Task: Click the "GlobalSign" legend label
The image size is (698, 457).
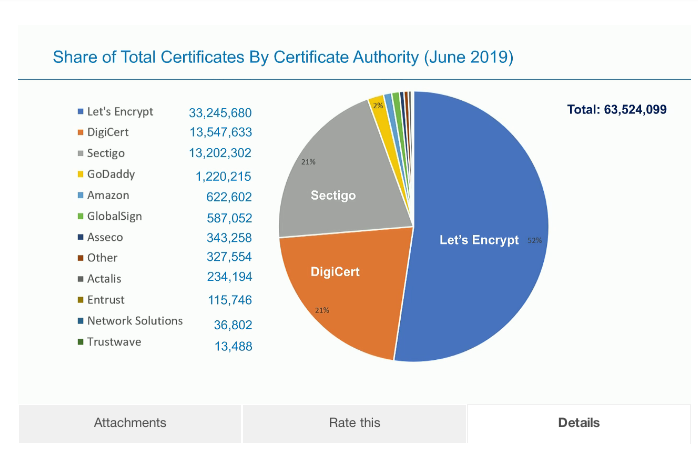Action: [114, 216]
